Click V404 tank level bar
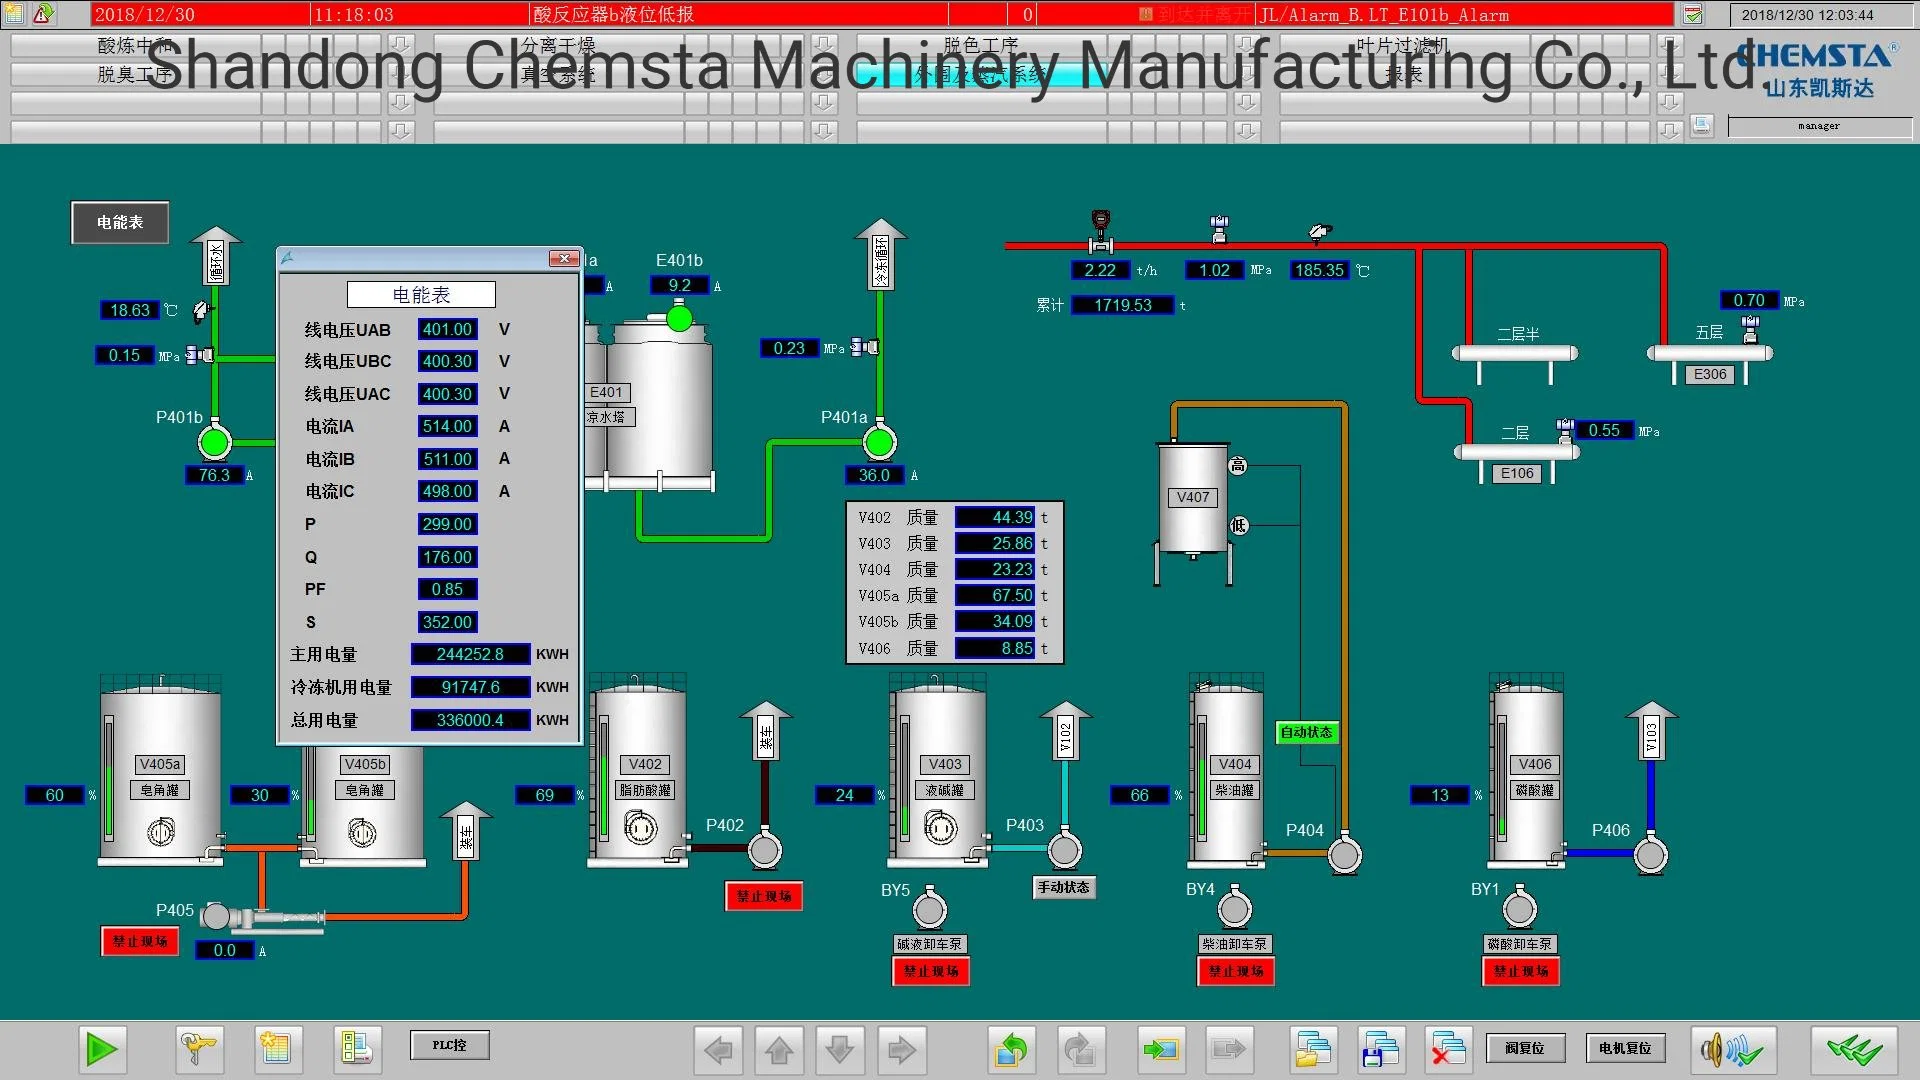1920x1080 pixels. (x=1201, y=778)
